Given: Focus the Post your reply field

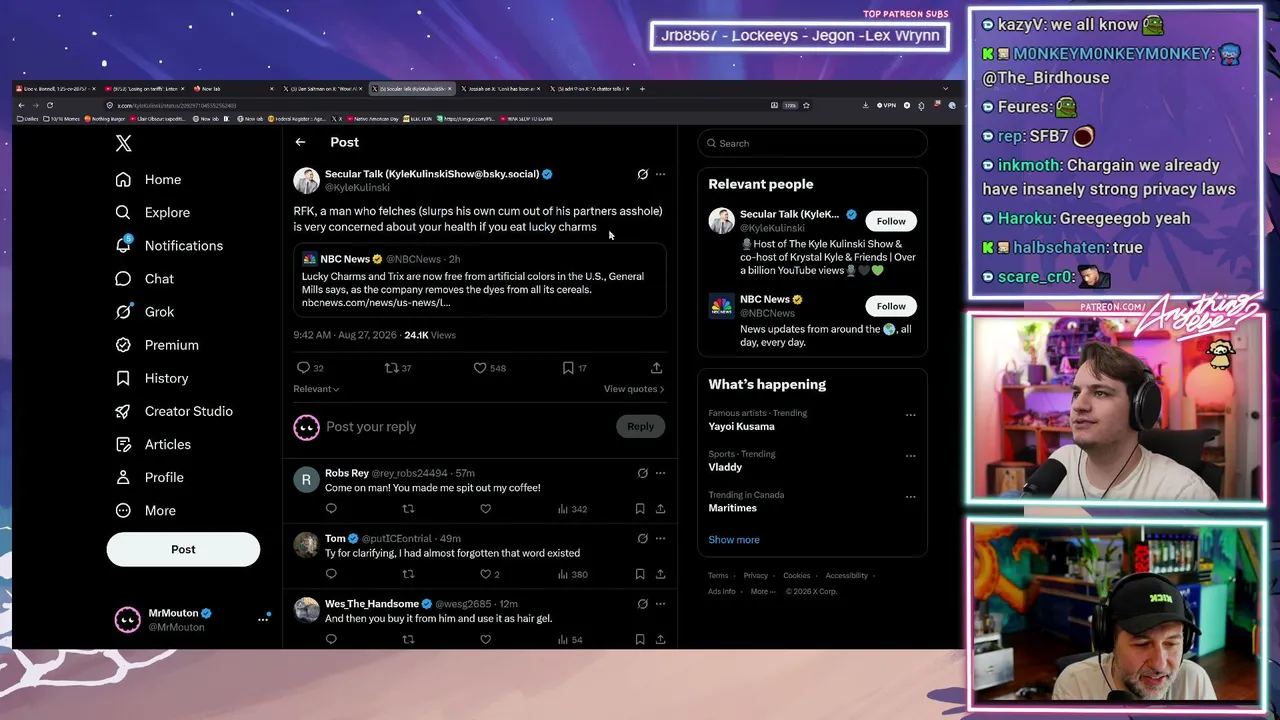Looking at the screenshot, I should pyautogui.click(x=465, y=427).
